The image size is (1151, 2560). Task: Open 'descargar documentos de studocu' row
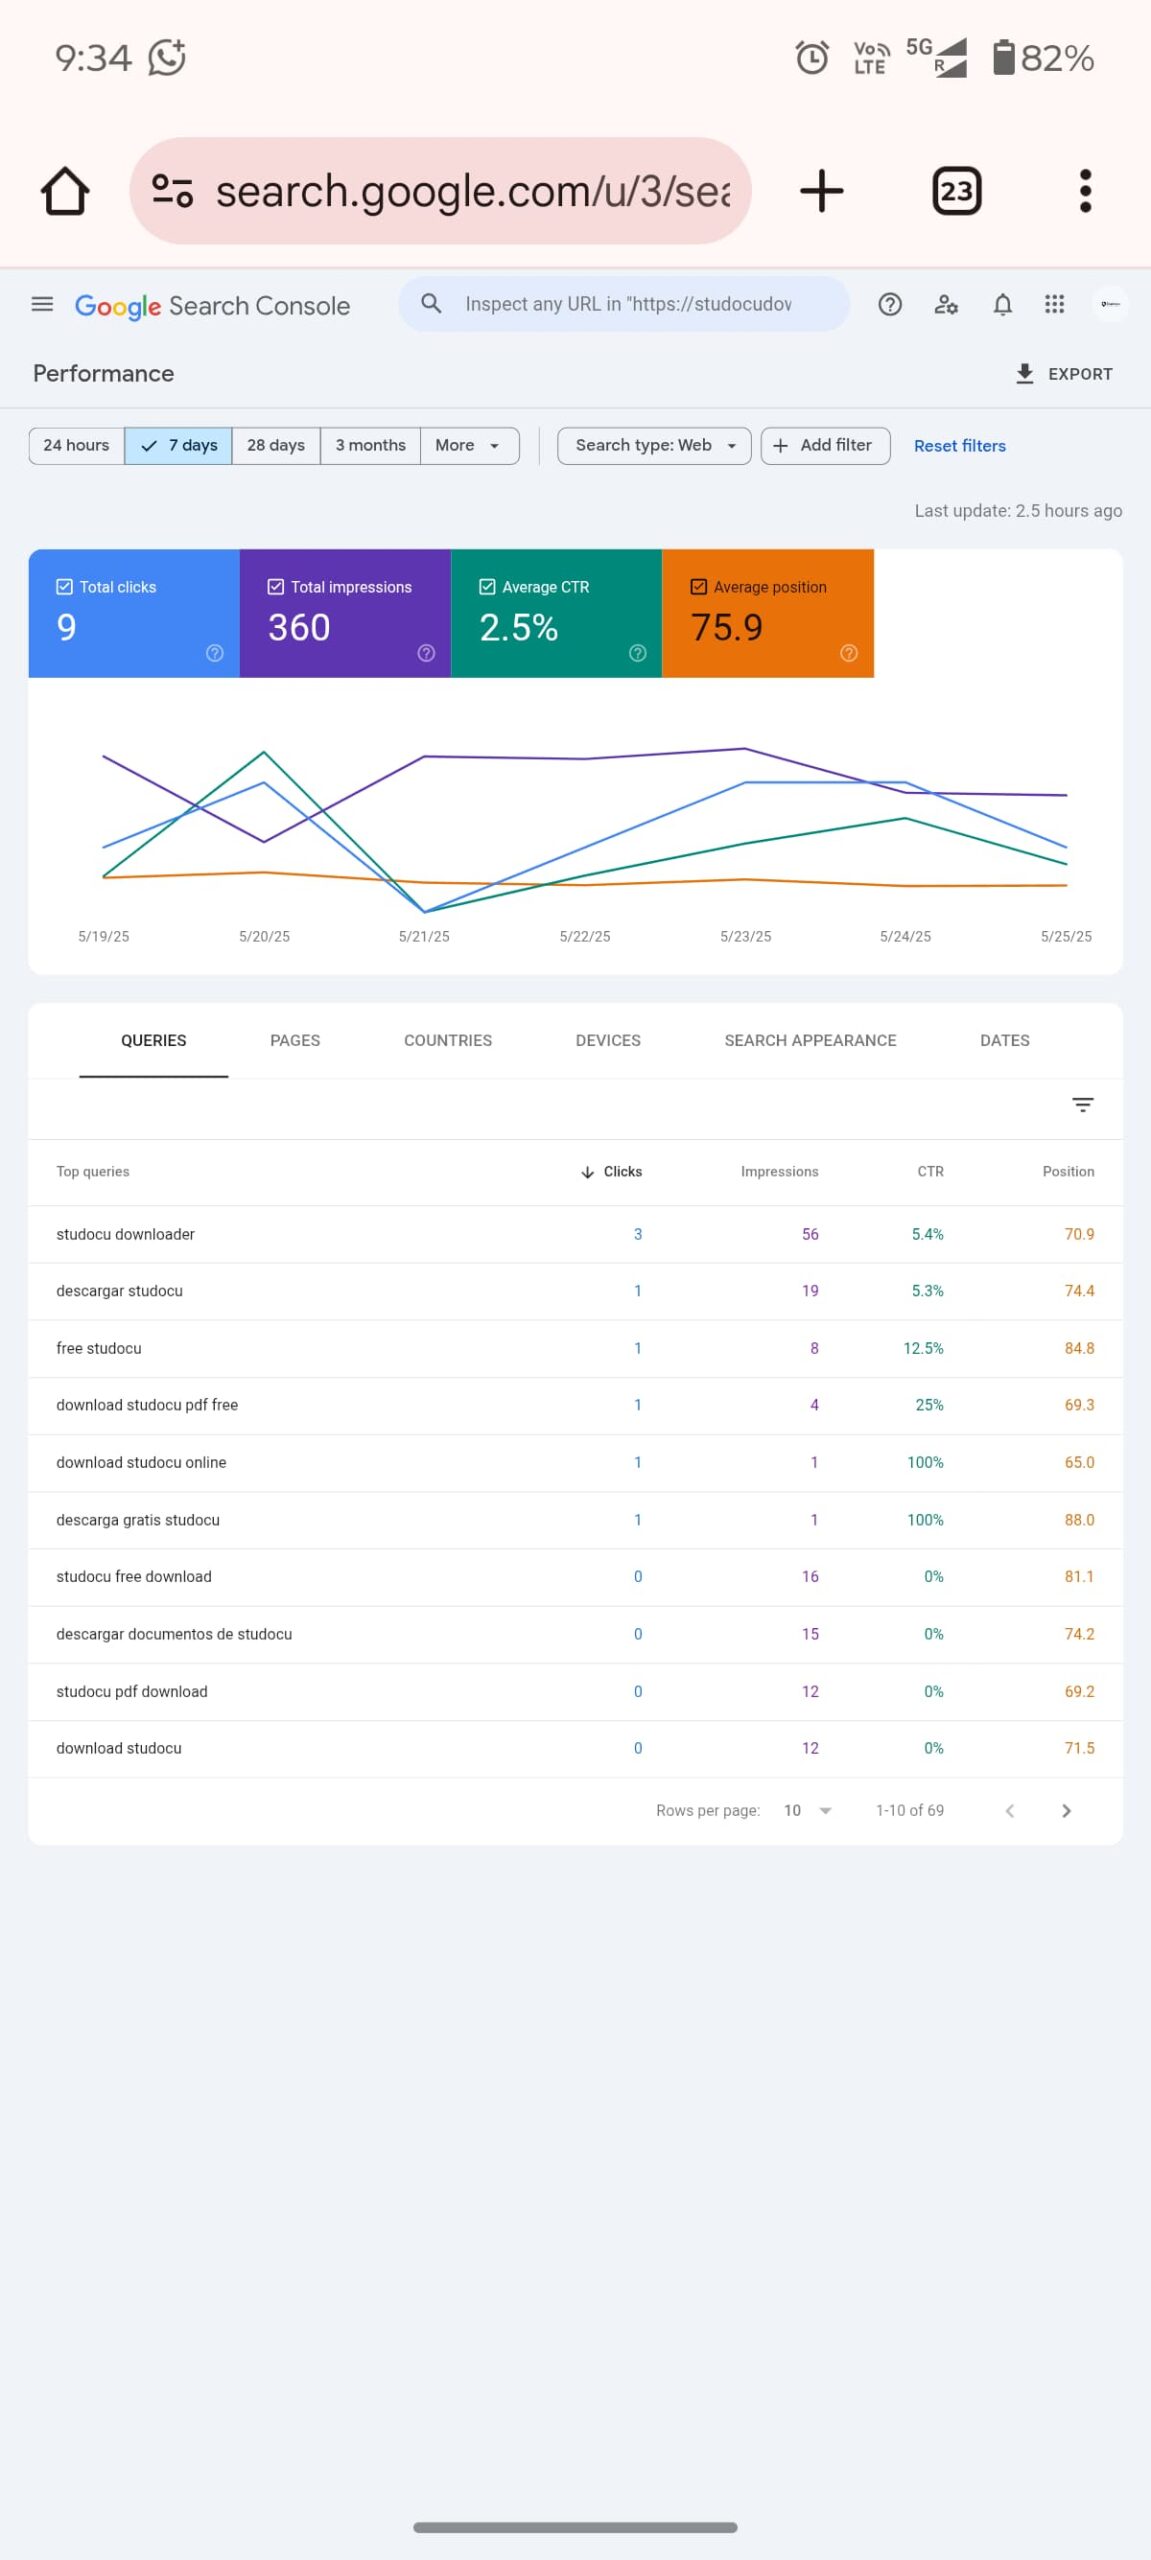pyautogui.click(x=575, y=1634)
